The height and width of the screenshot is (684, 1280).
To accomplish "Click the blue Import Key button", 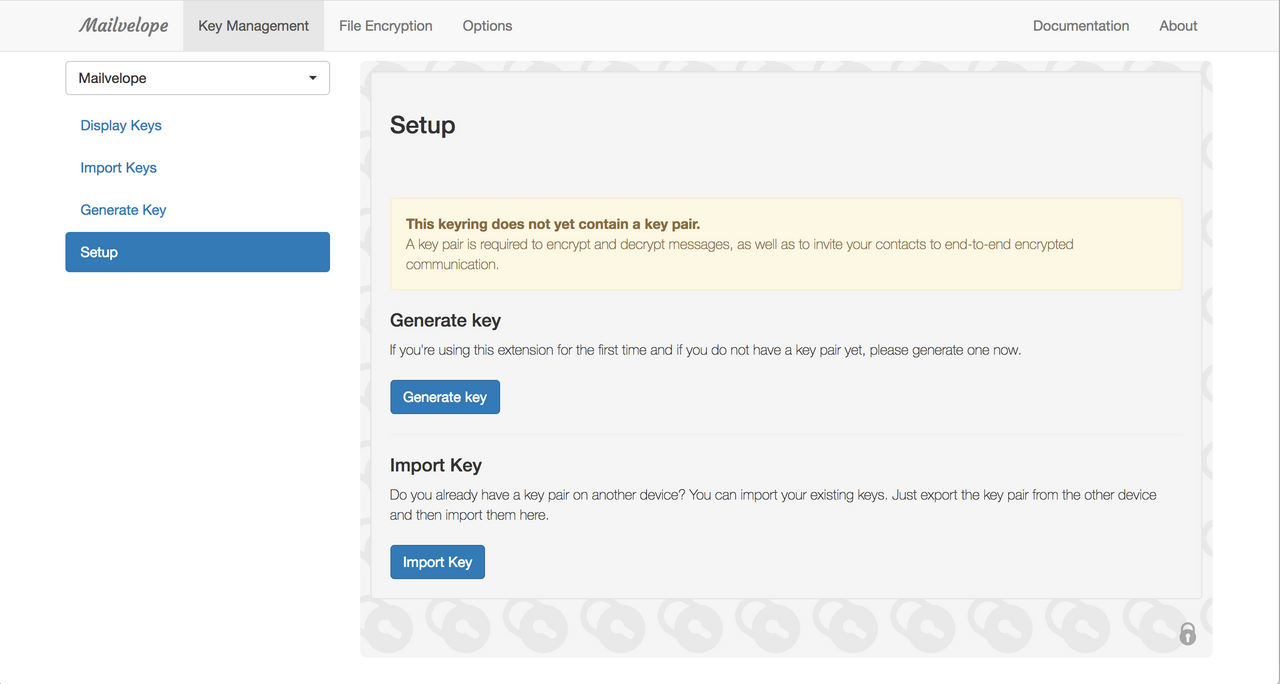I will coord(437,561).
